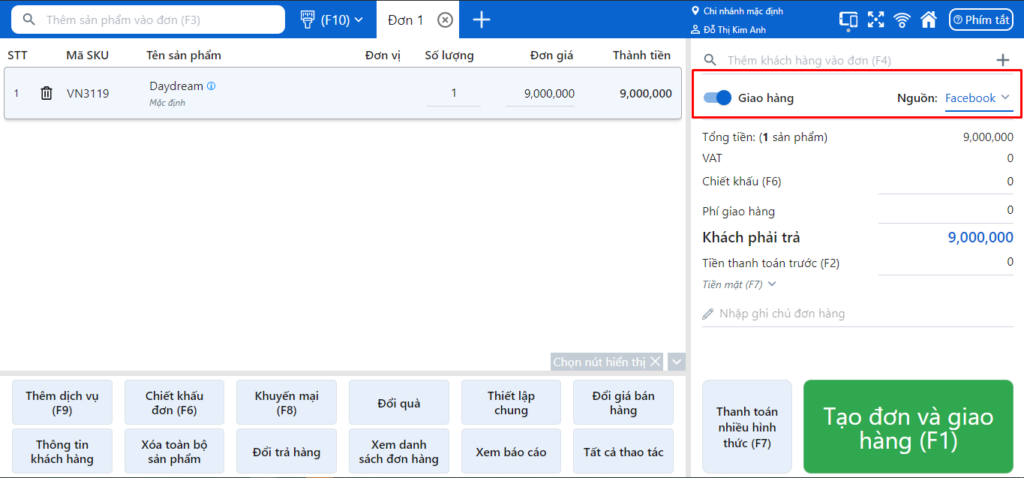Screen dimensions: 1024x478
Task: Add a new order tab with plus icon
Action: coord(482,20)
